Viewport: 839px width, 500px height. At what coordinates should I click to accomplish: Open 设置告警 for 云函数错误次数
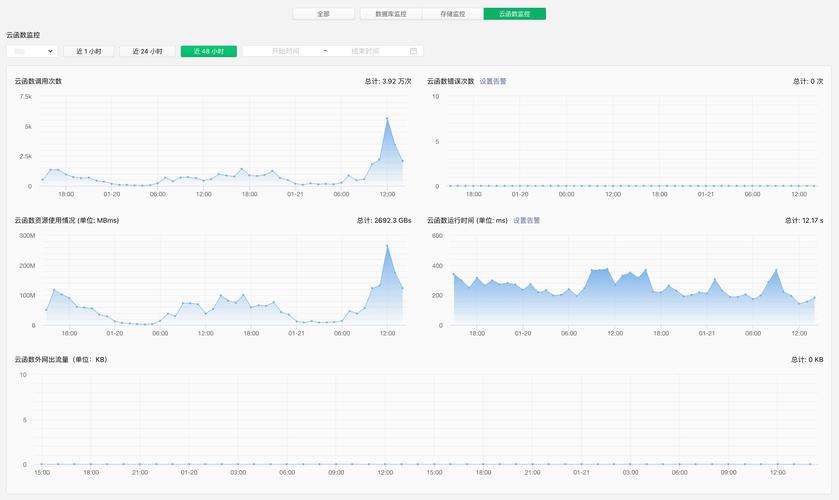pos(493,81)
